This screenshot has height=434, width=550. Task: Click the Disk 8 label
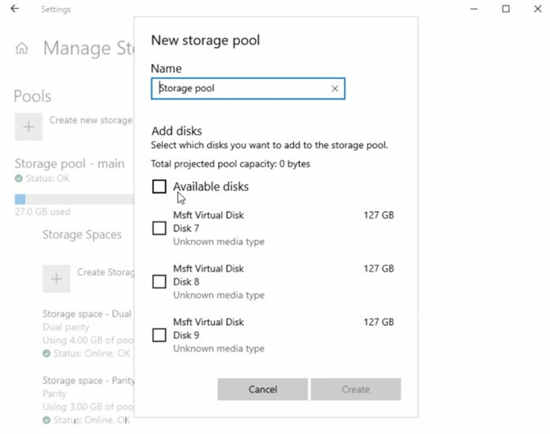pos(186,282)
